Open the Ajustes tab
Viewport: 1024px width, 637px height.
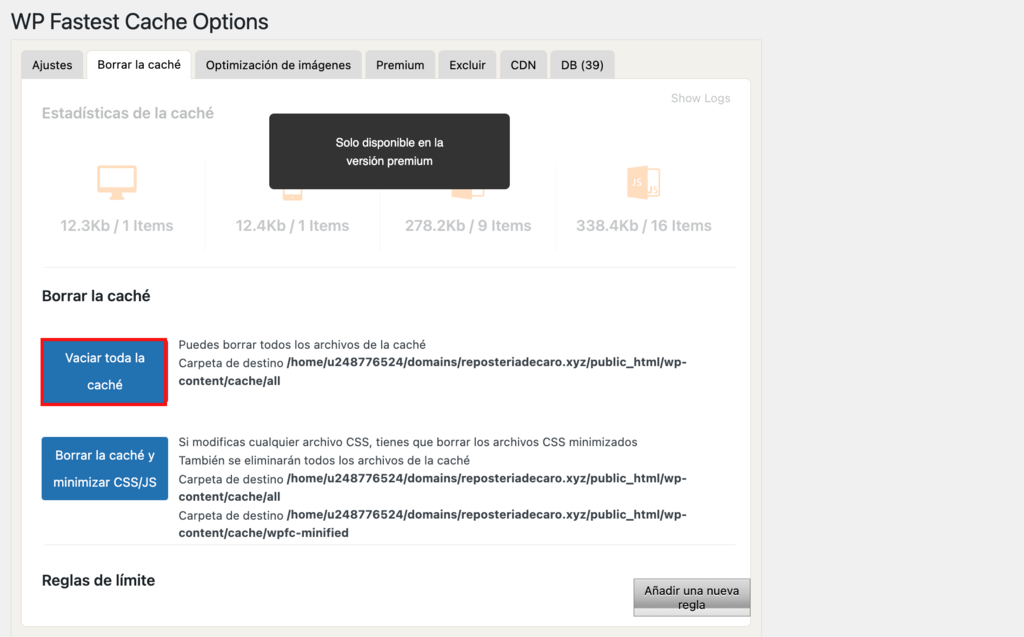[x=52, y=65]
